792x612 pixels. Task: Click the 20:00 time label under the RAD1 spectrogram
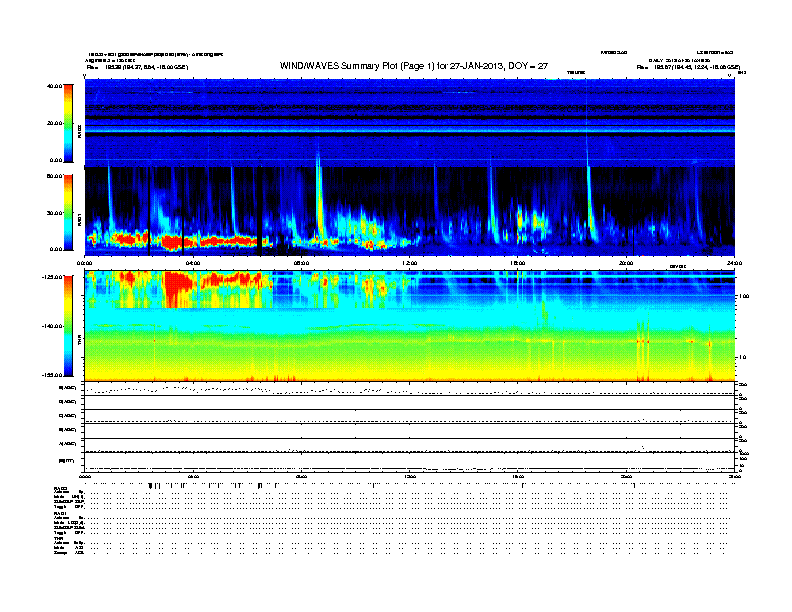click(x=626, y=263)
